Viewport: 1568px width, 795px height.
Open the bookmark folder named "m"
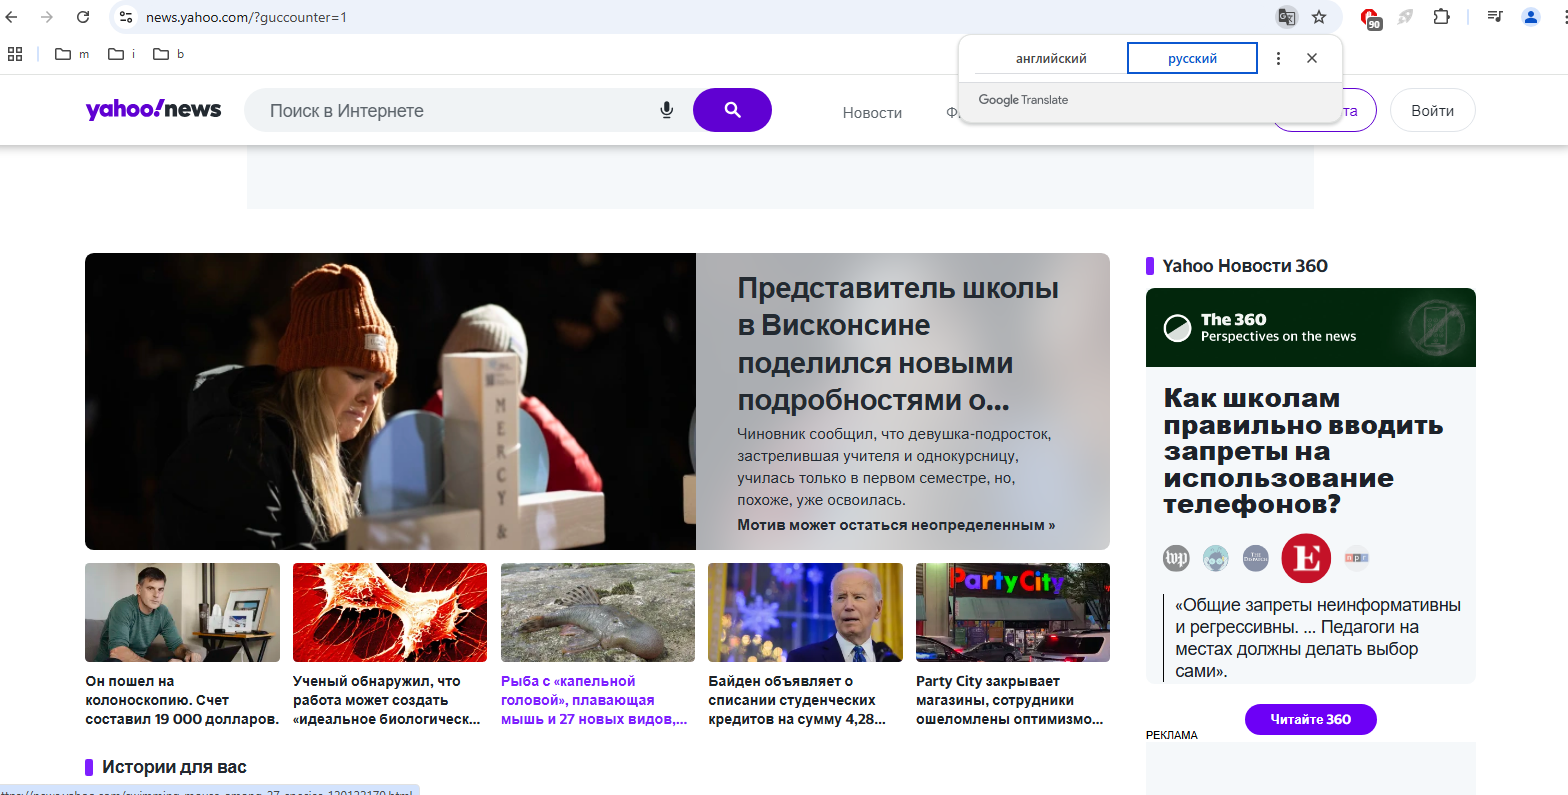(x=72, y=54)
